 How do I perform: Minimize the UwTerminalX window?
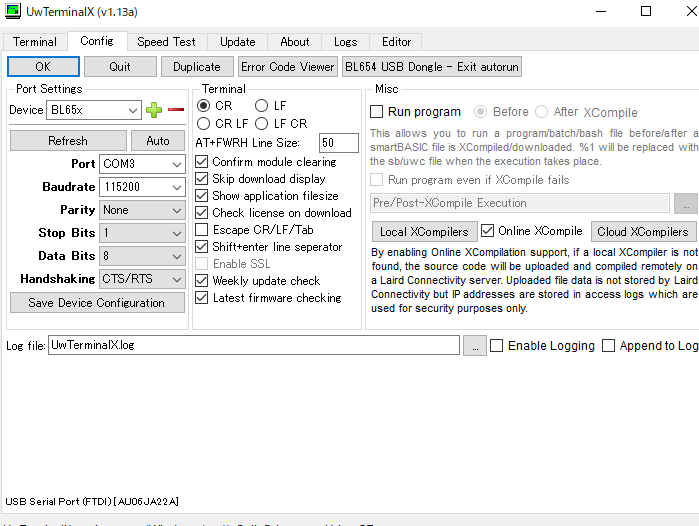click(x=601, y=11)
